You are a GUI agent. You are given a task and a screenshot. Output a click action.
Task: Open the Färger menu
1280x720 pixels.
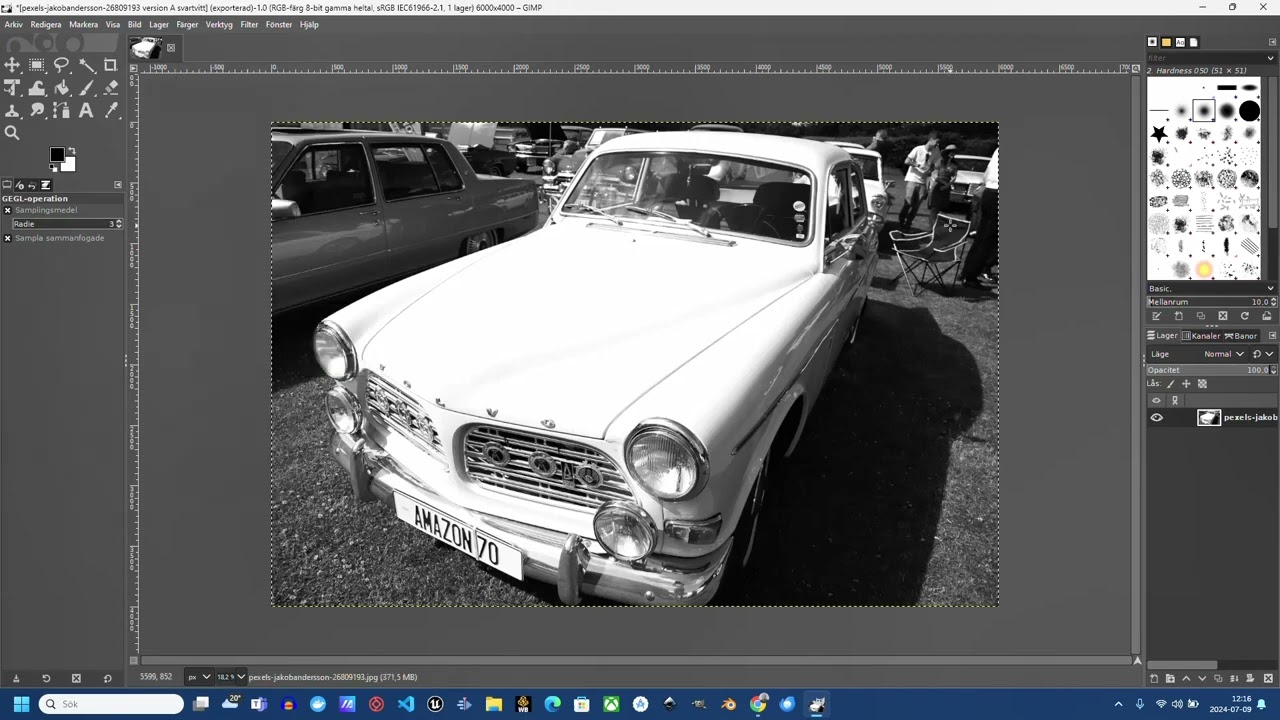click(187, 25)
